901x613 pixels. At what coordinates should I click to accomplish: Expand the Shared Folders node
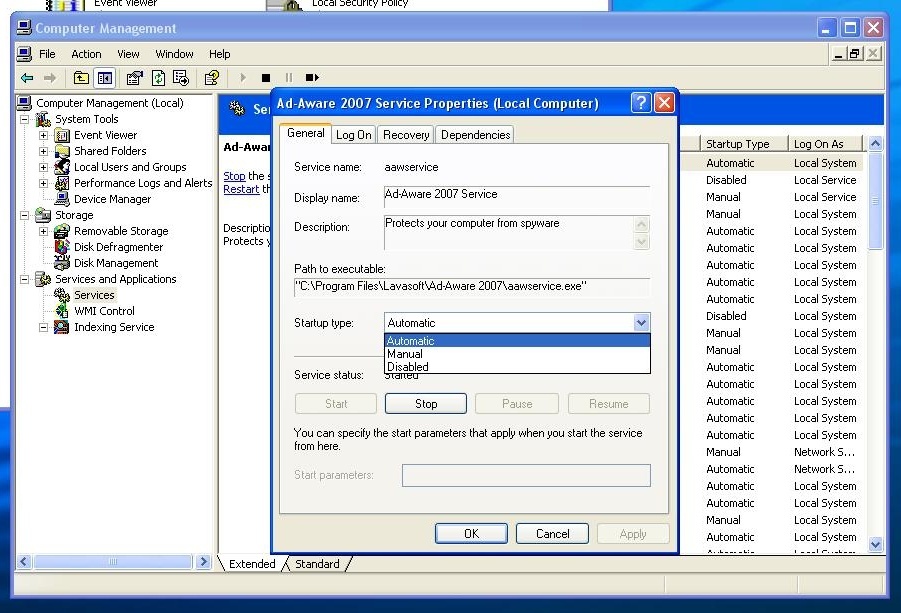(44, 152)
